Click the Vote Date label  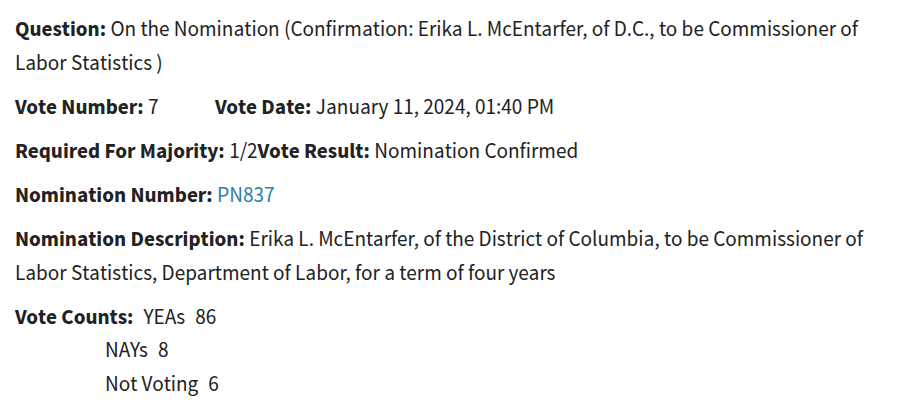point(263,107)
